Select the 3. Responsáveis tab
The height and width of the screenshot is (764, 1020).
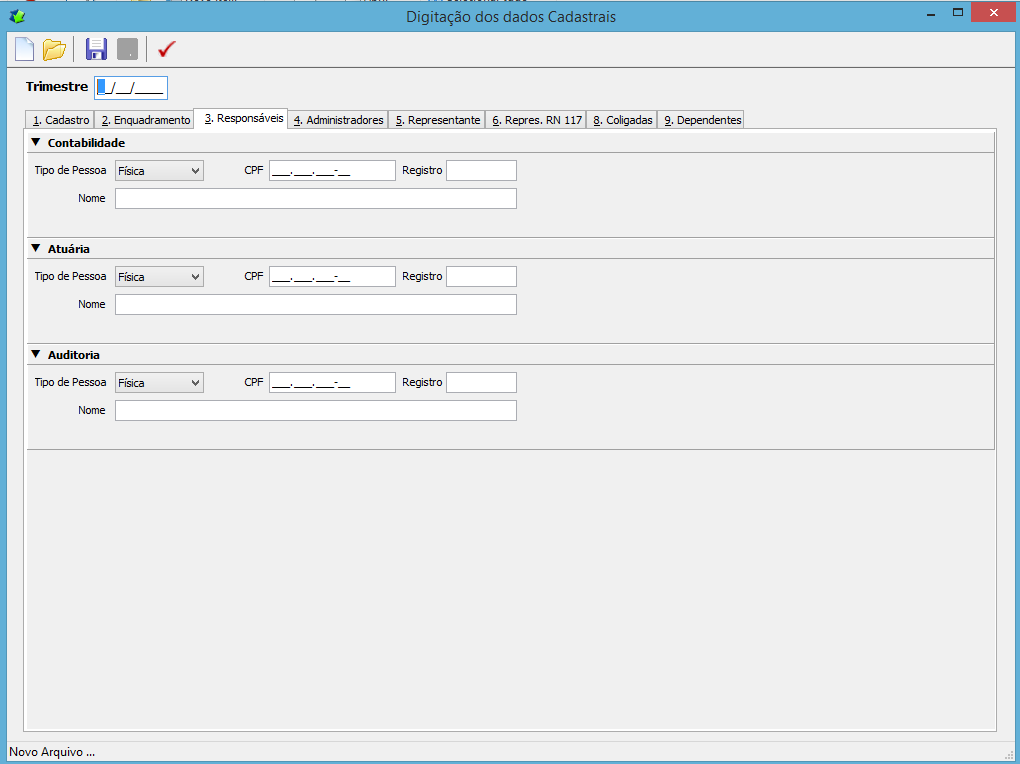(241, 118)
